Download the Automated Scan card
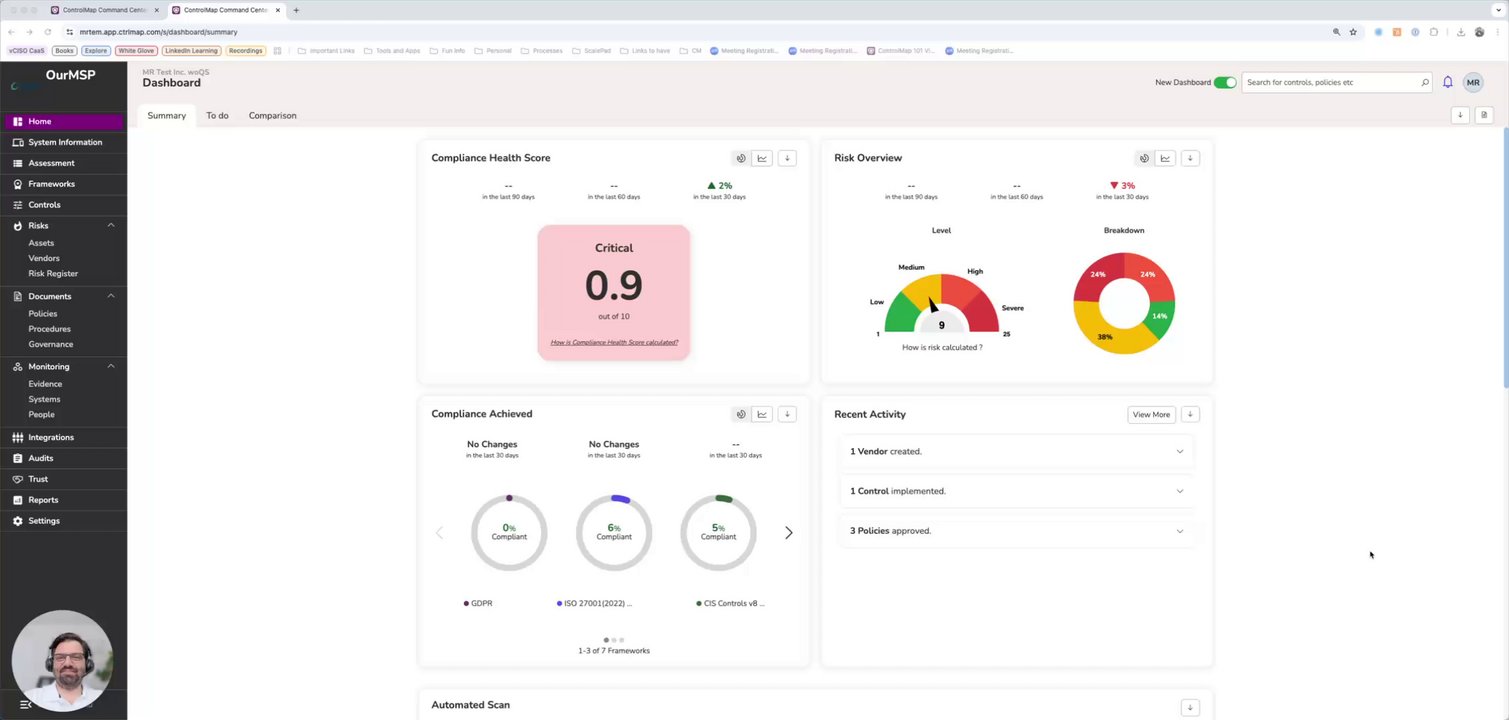Screen dimensions: 1509x720 (x=1190, y=707)
